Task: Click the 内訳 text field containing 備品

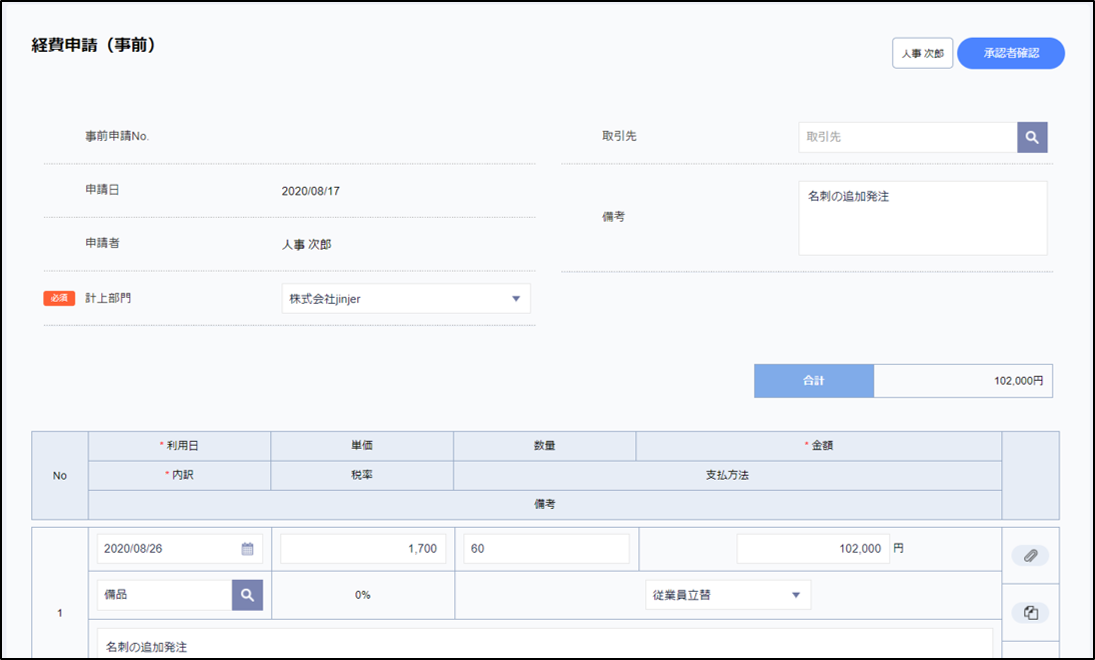Action: pyautogui.click(x=165, y=595)
